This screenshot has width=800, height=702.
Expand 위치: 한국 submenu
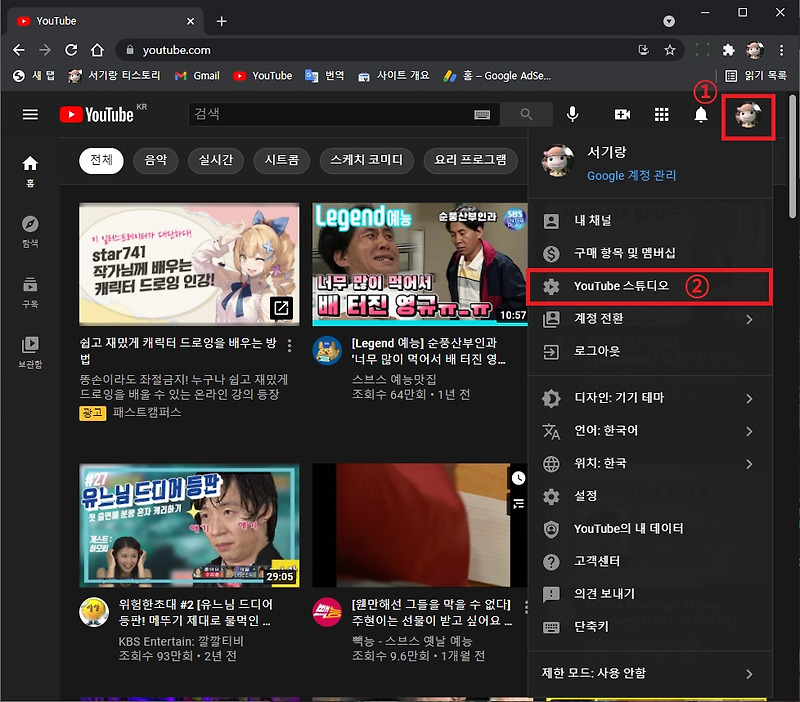pos(650,464)
